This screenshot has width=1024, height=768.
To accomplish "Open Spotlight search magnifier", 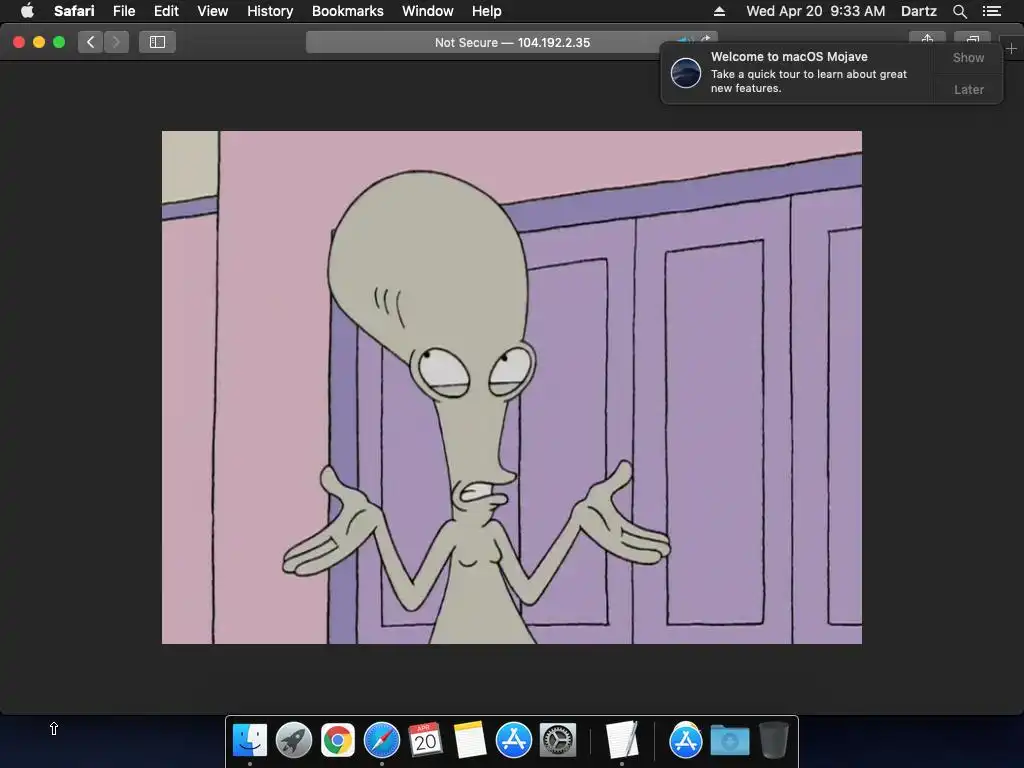I will (x=959, y=11).
